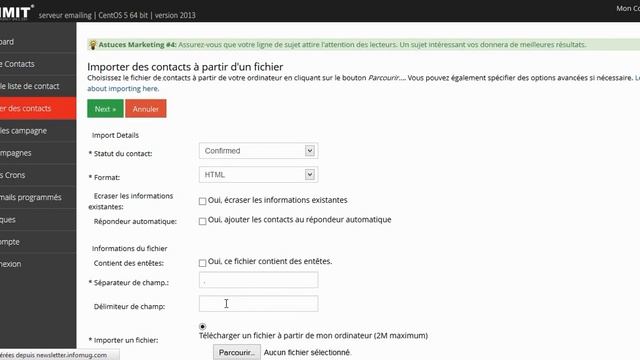This screenshot has width=640, height=360.
Task: Open the 'mails programmés' sidebar item
Action: (x=38, y=197)
